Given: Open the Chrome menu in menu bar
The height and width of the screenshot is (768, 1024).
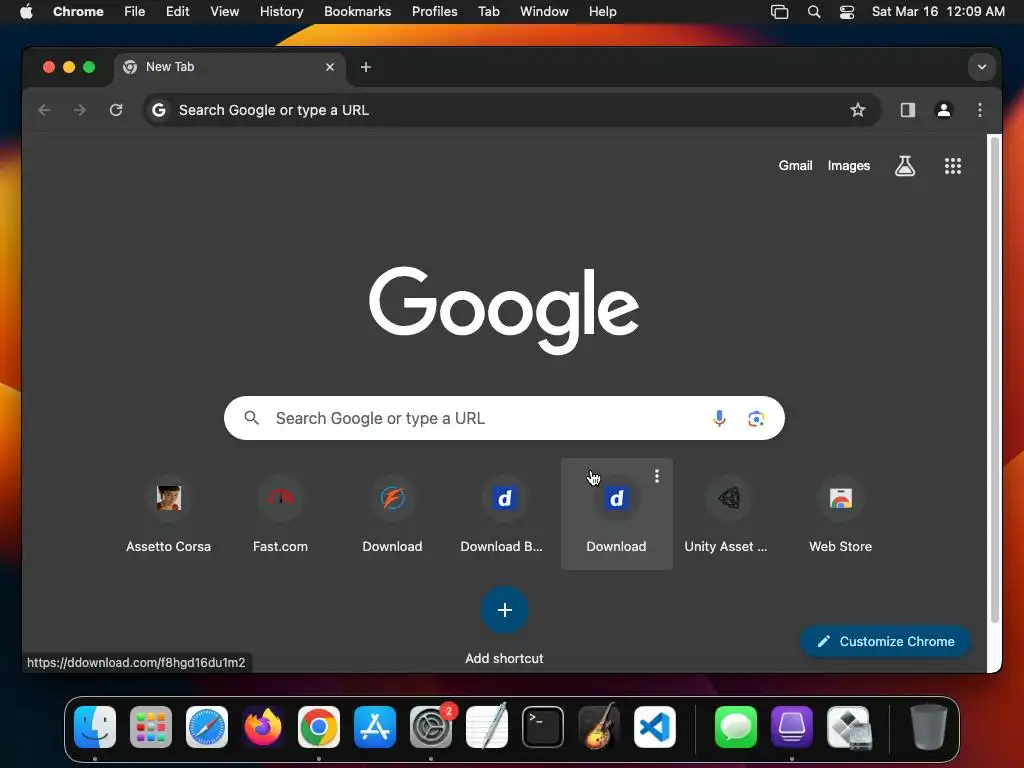Looking at the screenshot, I should pyautogui.click(x=78, y=12).
